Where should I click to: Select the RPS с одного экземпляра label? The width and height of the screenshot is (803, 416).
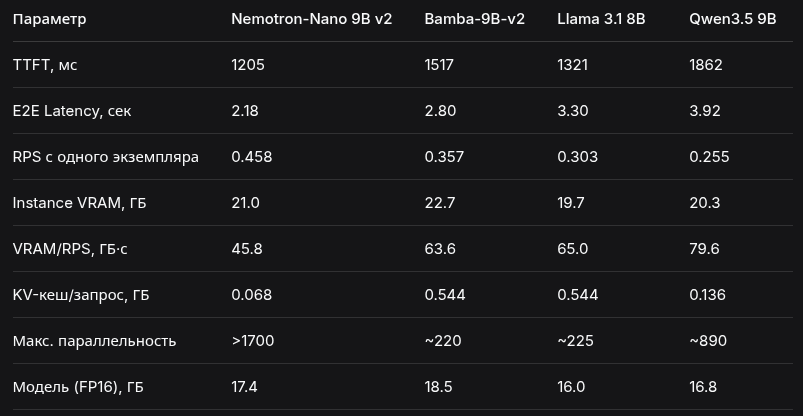click(x=105, y=157)
